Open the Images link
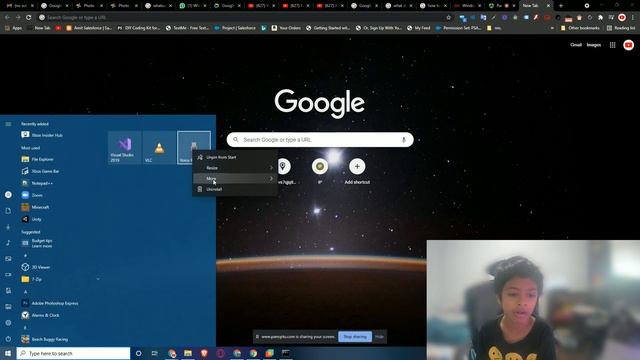 click(594, 45)
